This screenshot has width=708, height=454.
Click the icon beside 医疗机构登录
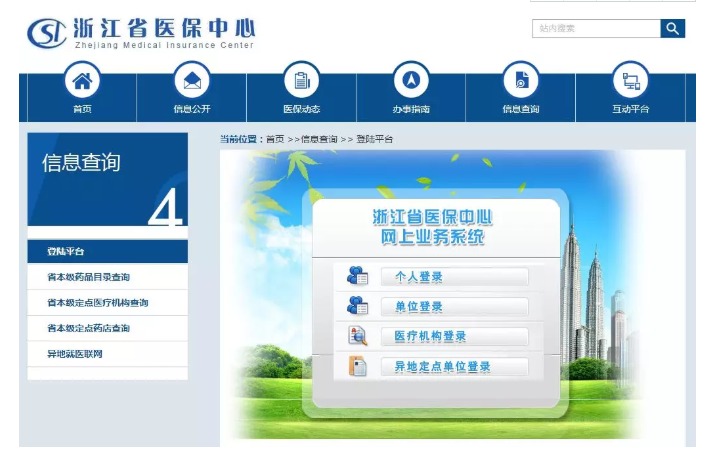pos(357,336)
